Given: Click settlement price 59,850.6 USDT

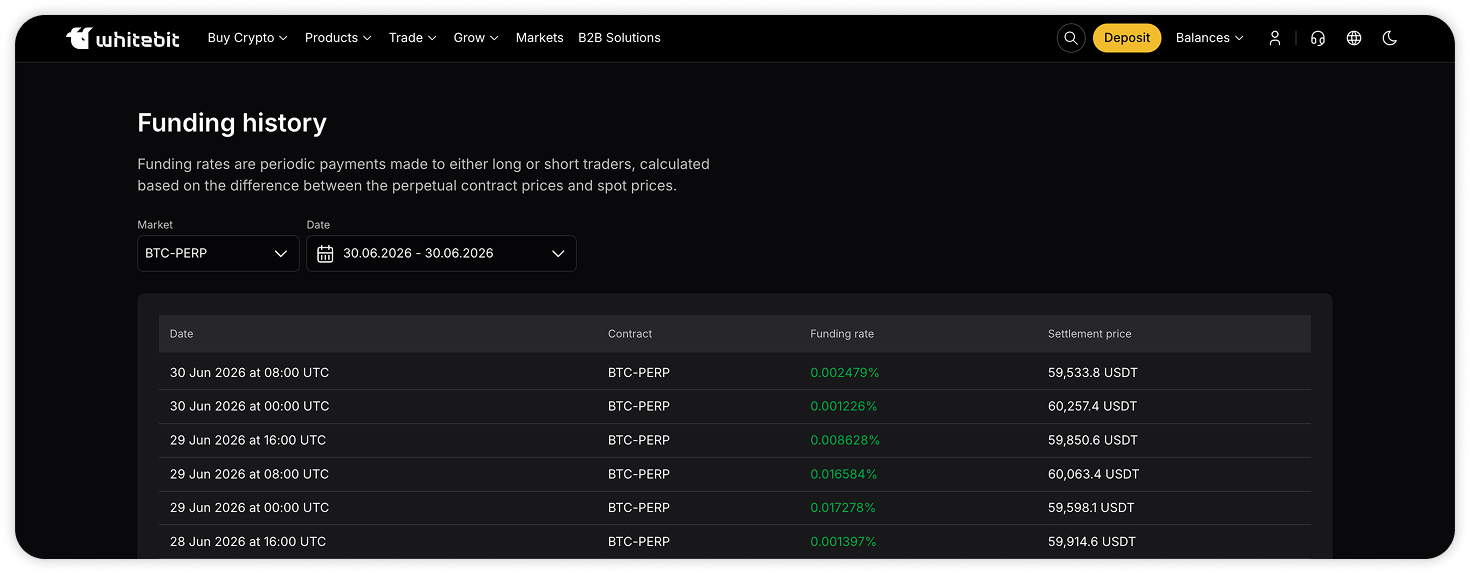Looking at the screenshot, I should (1093, 441).
